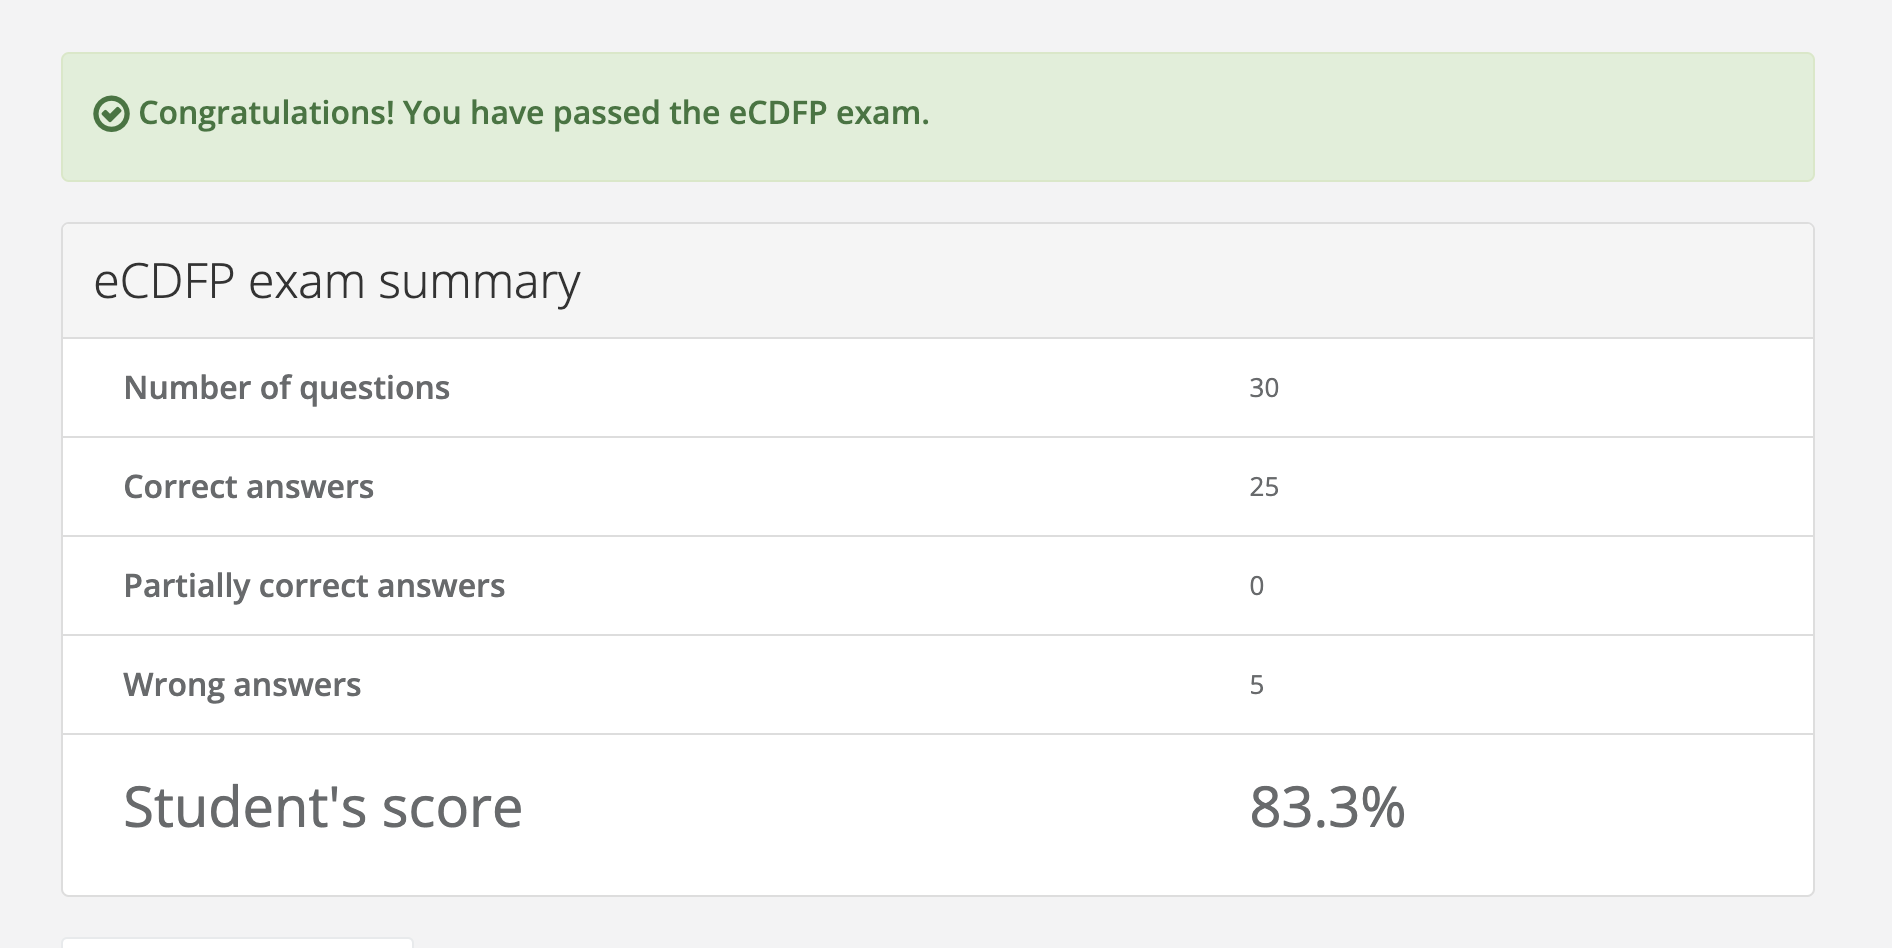
Task: Click the partially visible button below the summary panel
Action: (x=237, y=942)
